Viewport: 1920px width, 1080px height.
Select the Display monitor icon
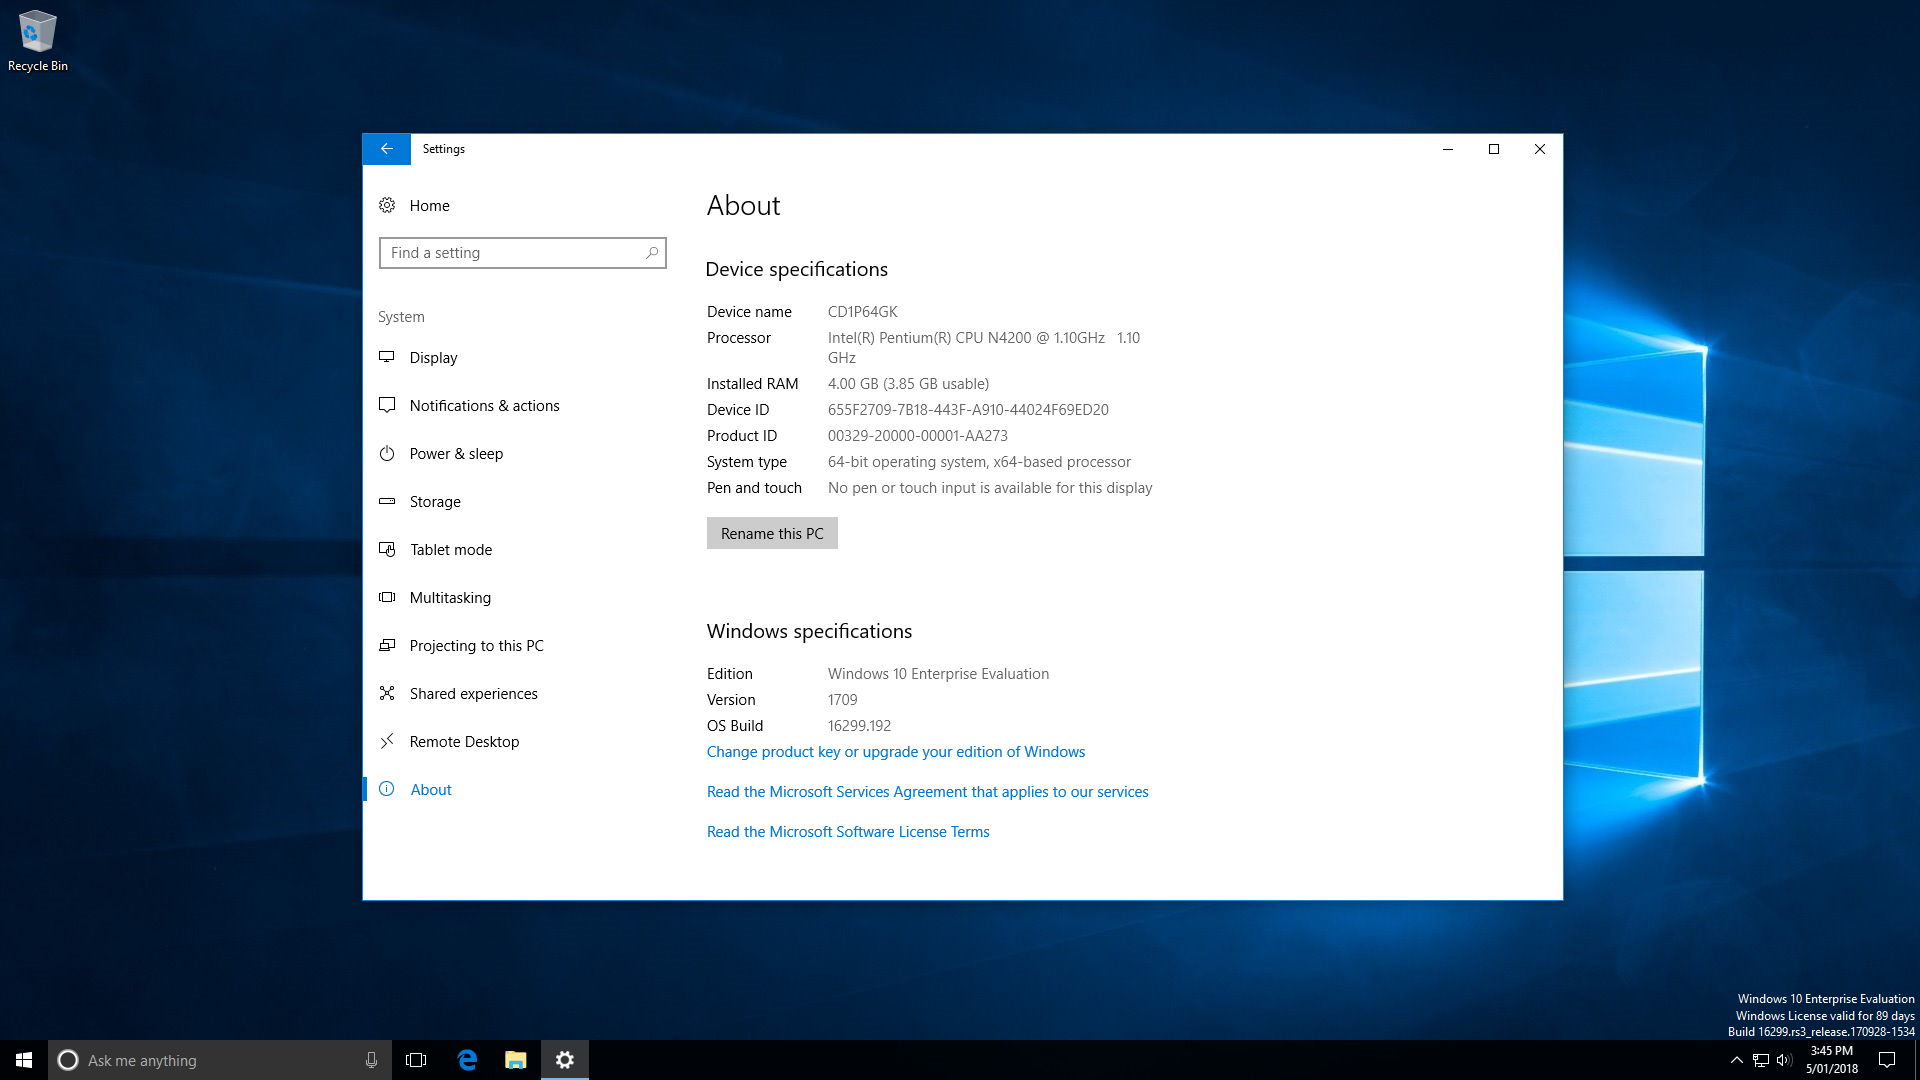pyautogui.click(x=387, y=357)
